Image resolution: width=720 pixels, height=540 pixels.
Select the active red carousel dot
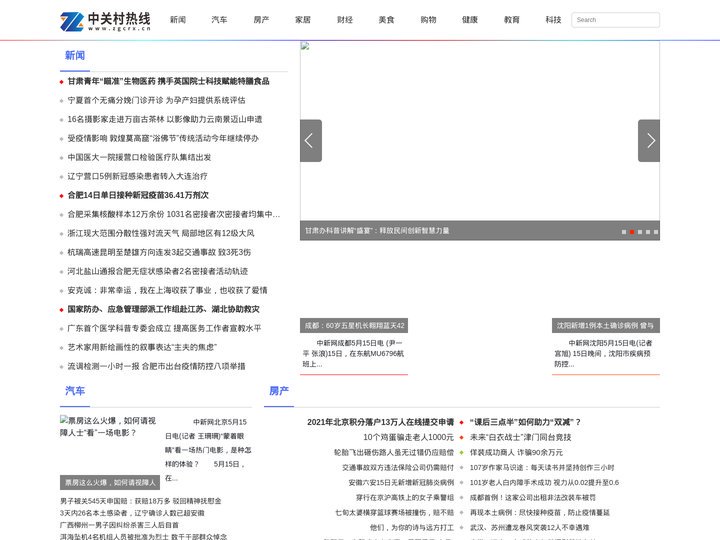coord(632,232)
